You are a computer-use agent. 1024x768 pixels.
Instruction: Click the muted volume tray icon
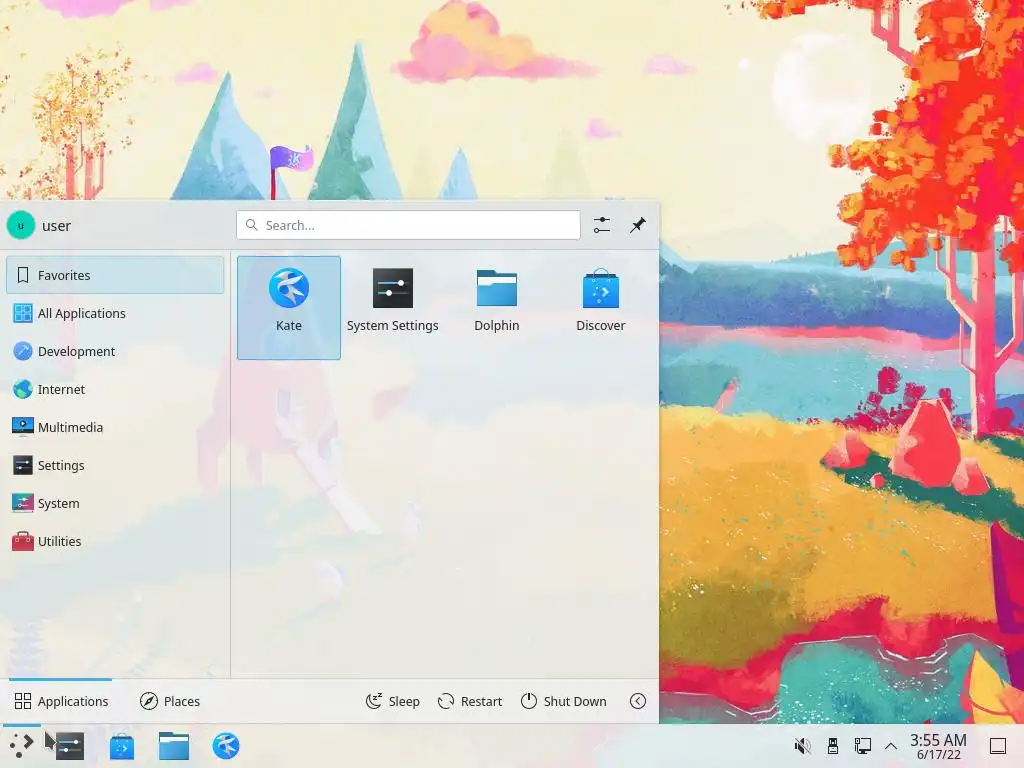coord(802,746)
